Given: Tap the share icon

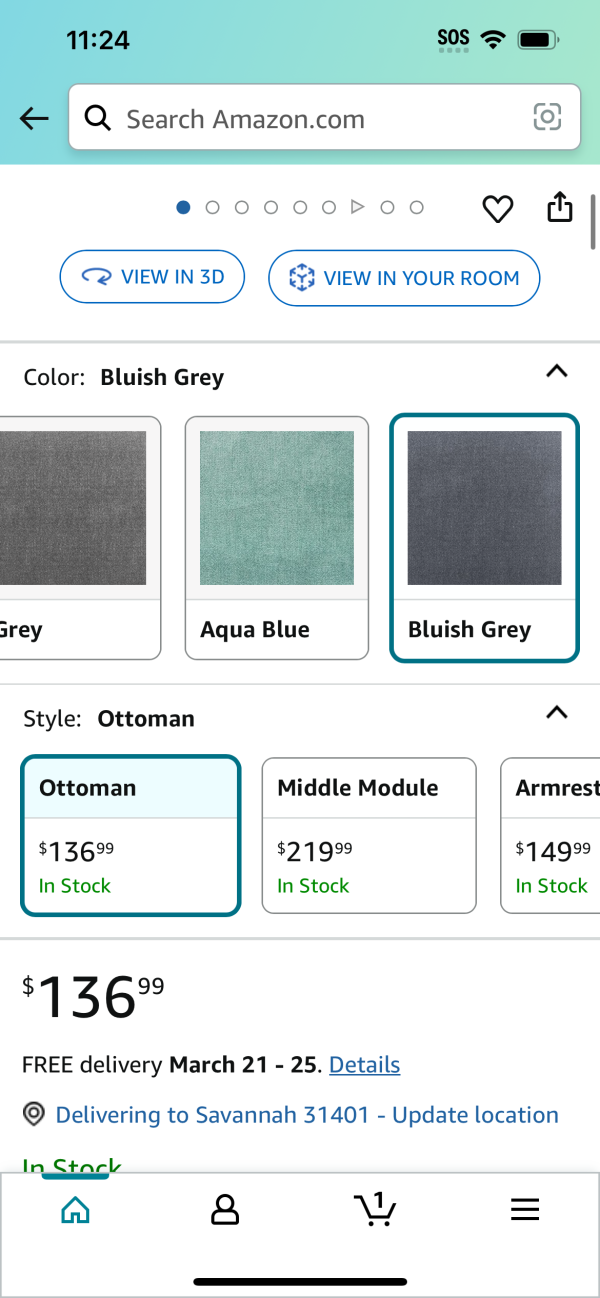Looking at the screenshot, I should click(560, 207).
